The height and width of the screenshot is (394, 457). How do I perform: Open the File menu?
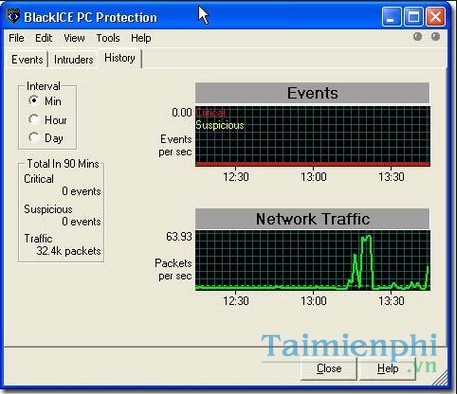click(16, 38)
